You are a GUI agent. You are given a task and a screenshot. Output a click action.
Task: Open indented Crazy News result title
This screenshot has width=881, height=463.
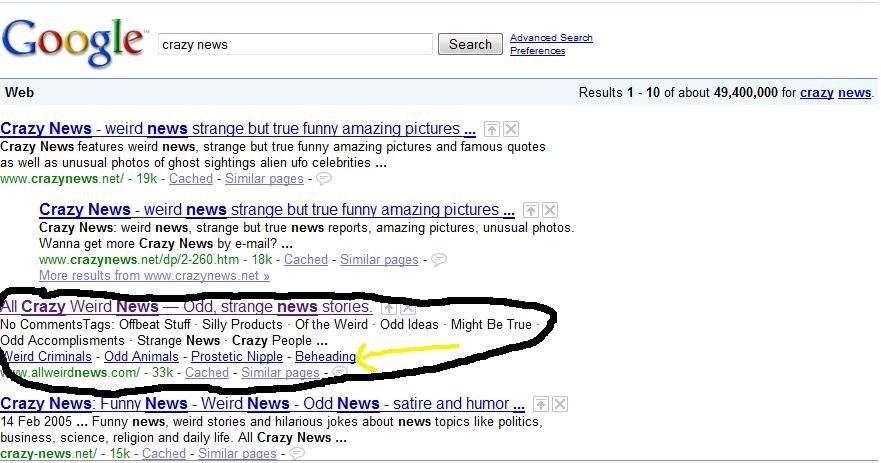coord(277,210)
